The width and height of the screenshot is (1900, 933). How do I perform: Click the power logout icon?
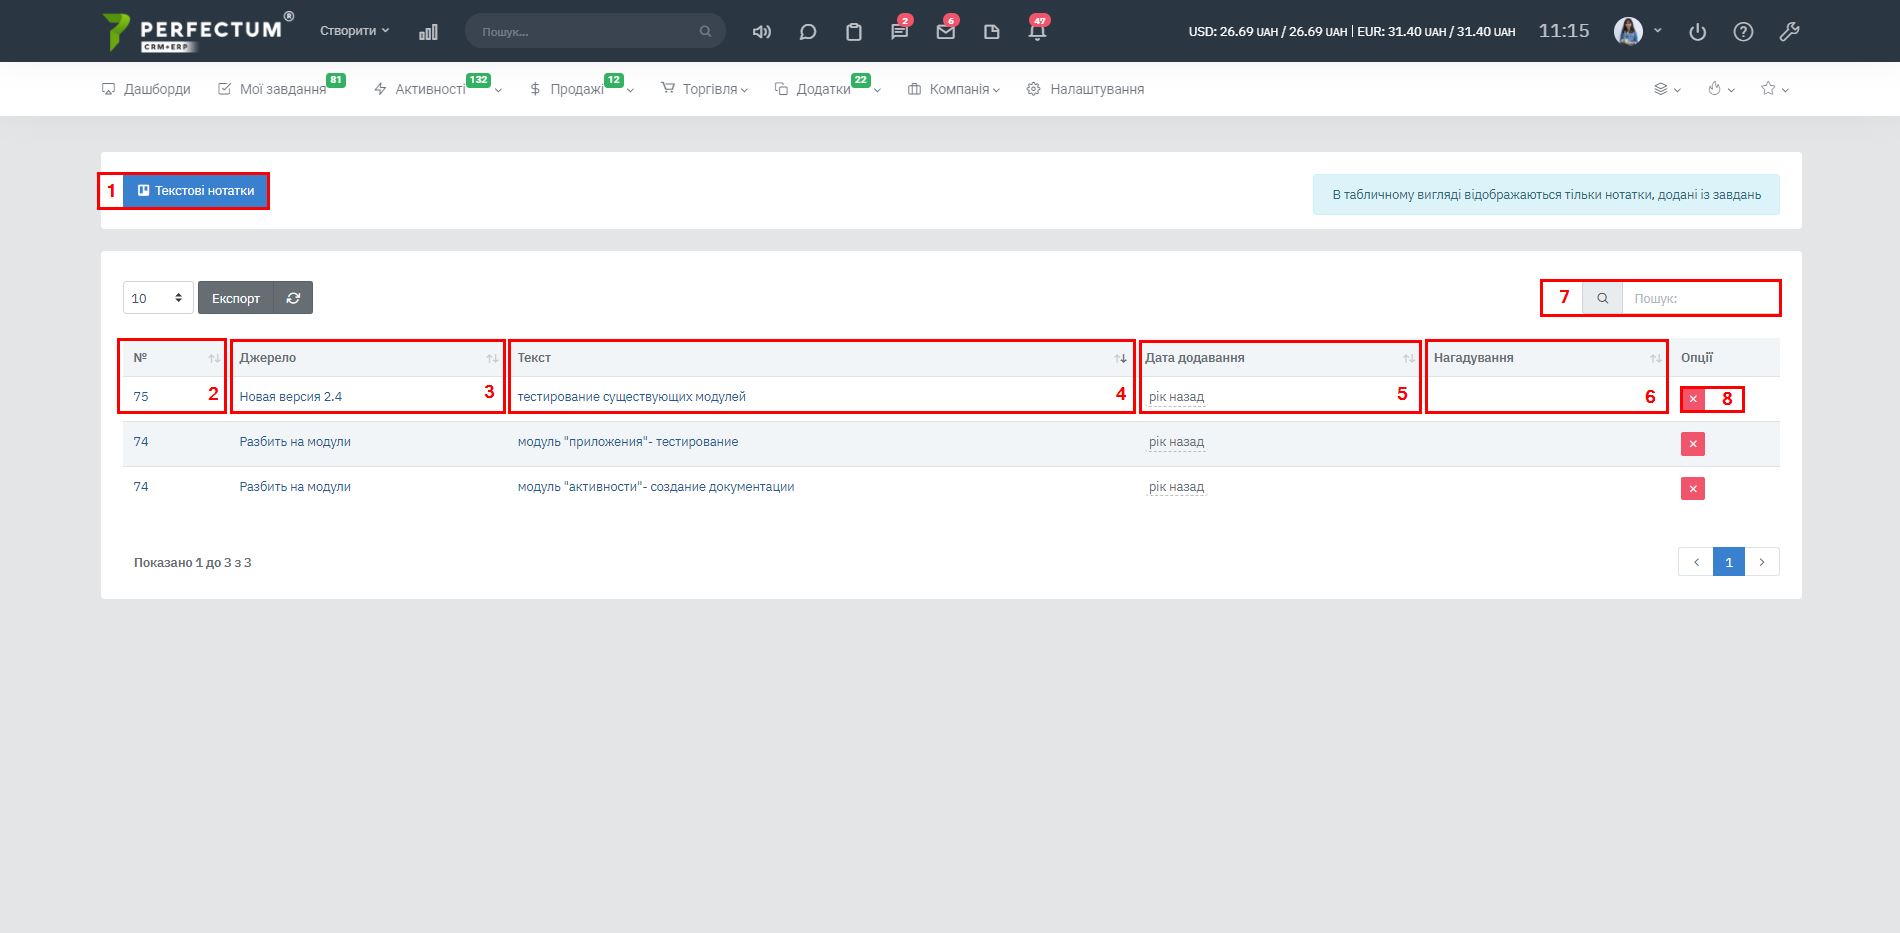click(x=1697, y=32)
